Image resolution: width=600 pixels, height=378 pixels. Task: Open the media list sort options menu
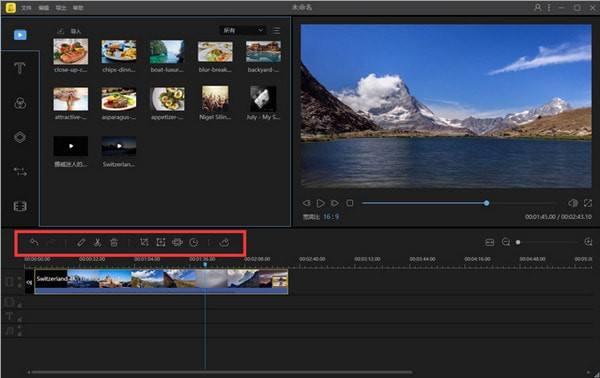(276, 30)
